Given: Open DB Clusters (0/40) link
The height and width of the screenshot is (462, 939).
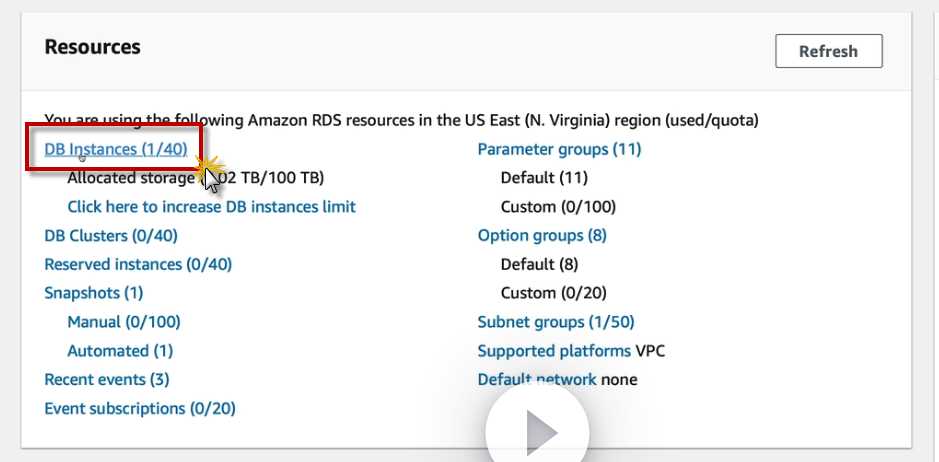Looking at the screenshot, I should pyautogui.click(x=110, y=236).
